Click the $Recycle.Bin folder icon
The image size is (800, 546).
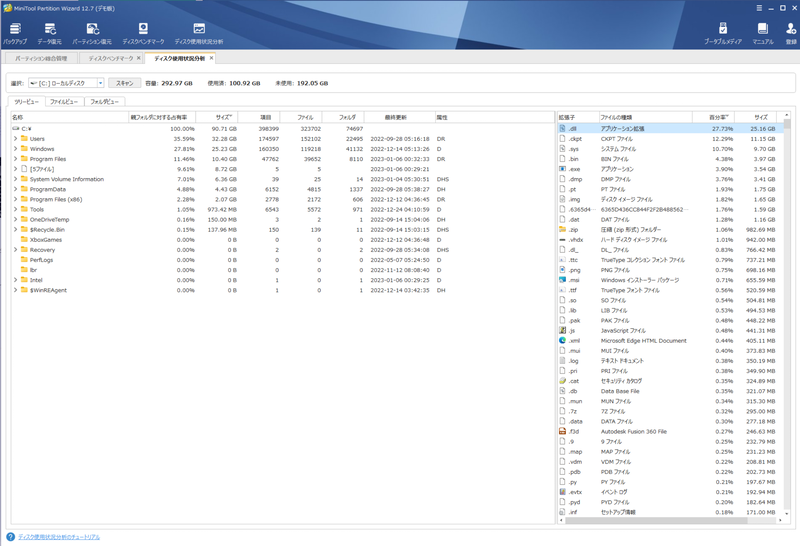(x=24, y=229)
